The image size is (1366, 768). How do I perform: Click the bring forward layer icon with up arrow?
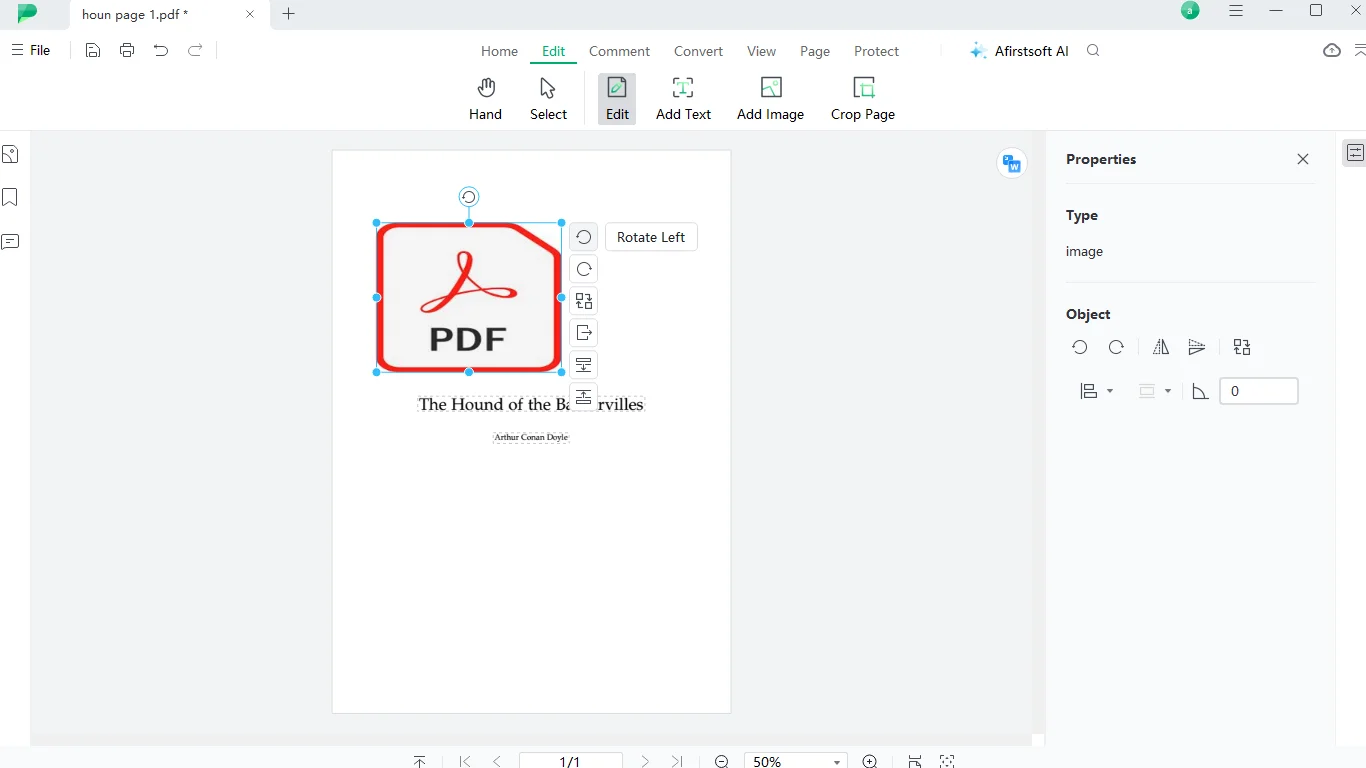(584, 396)
